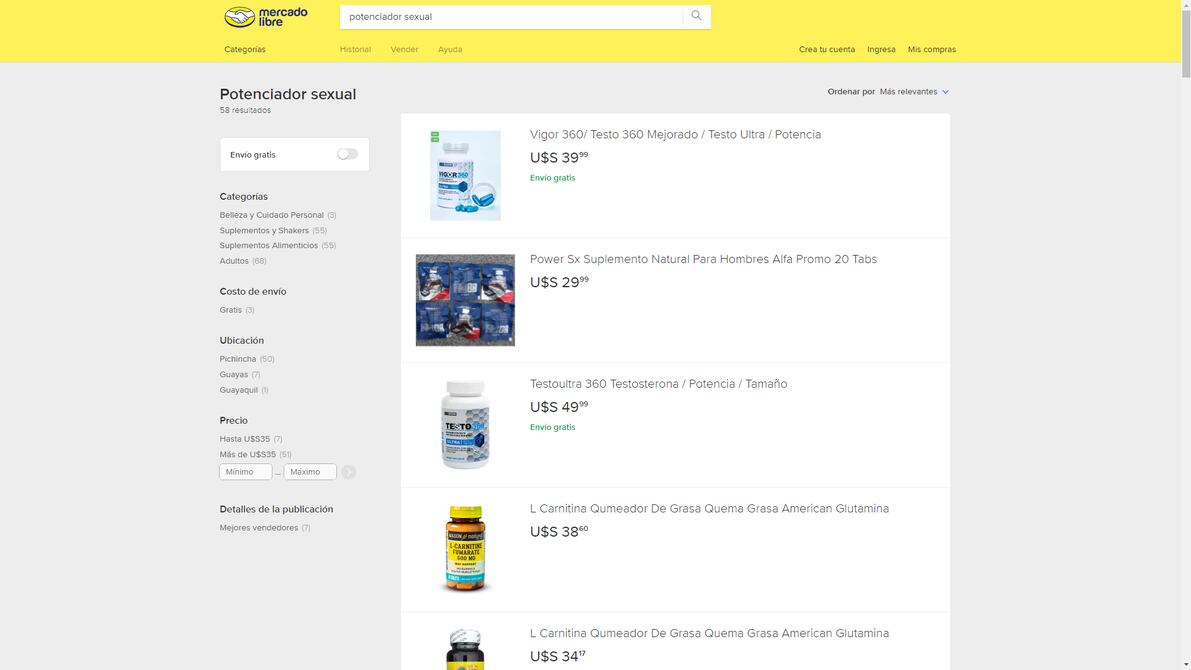Open the Testoultra 360 bottle image
Screen dimensions: 1191x670
[x=465, y=425]
